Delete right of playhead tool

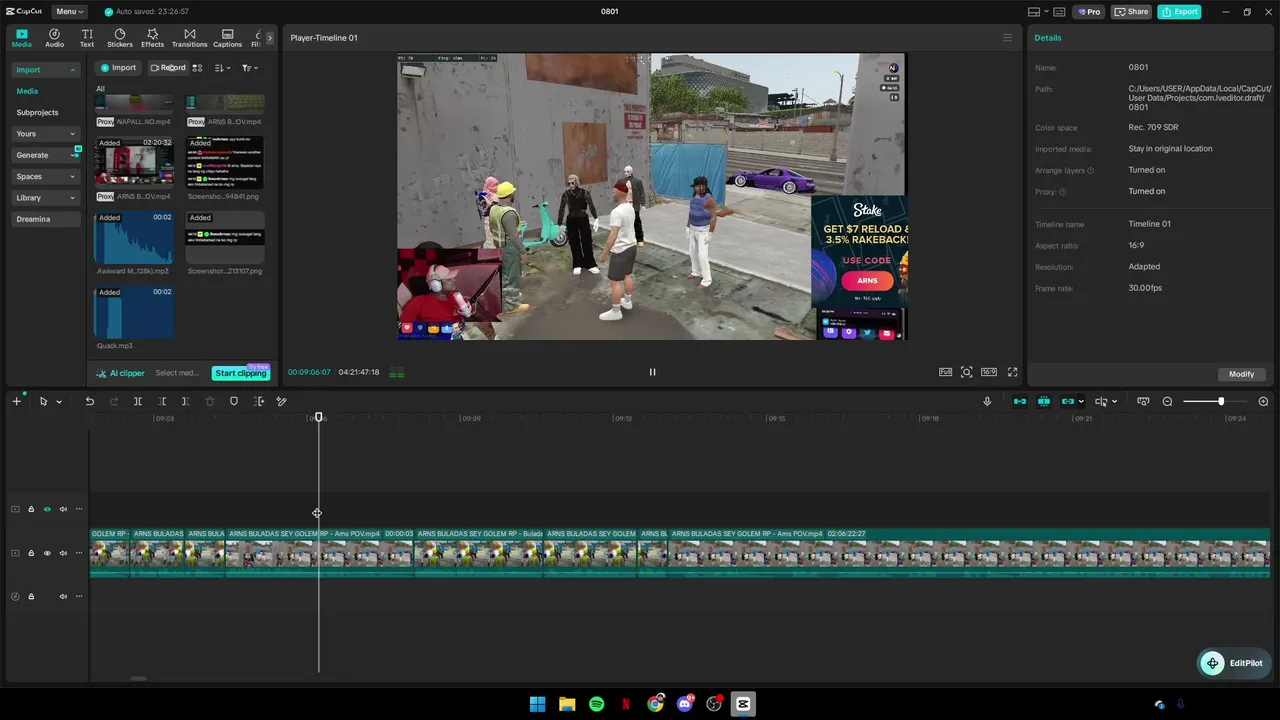click(x=185, y=401)
